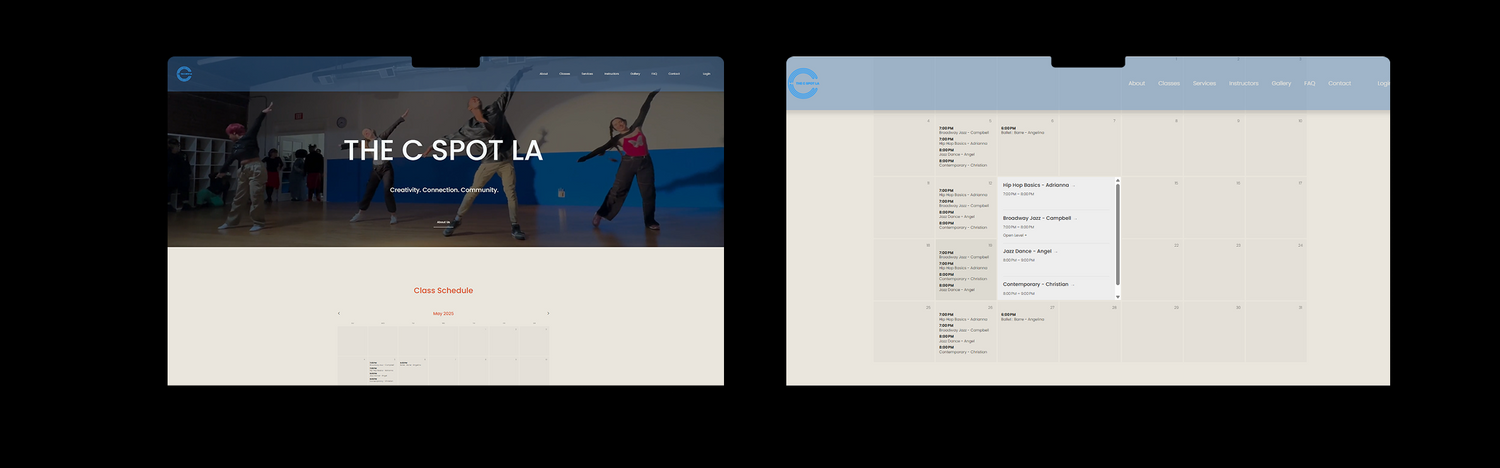The width and height of the screenshot is (1500, 468).
Task: Open Jazz Dance - Angel event on May 5
Action: tap(957, 153)
